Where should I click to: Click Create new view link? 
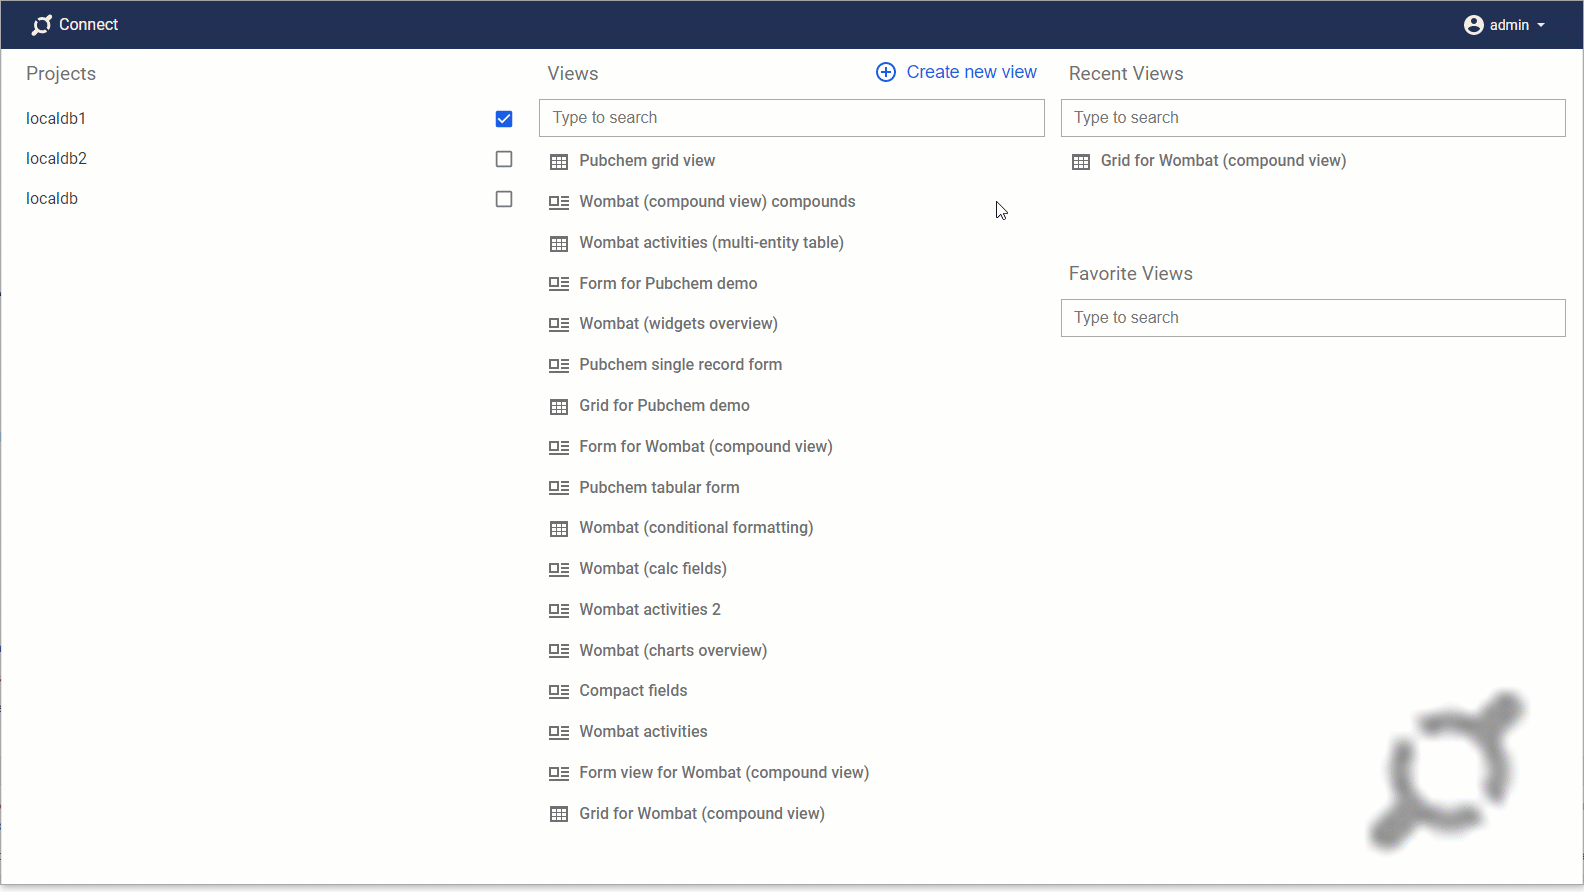point(971,72)
